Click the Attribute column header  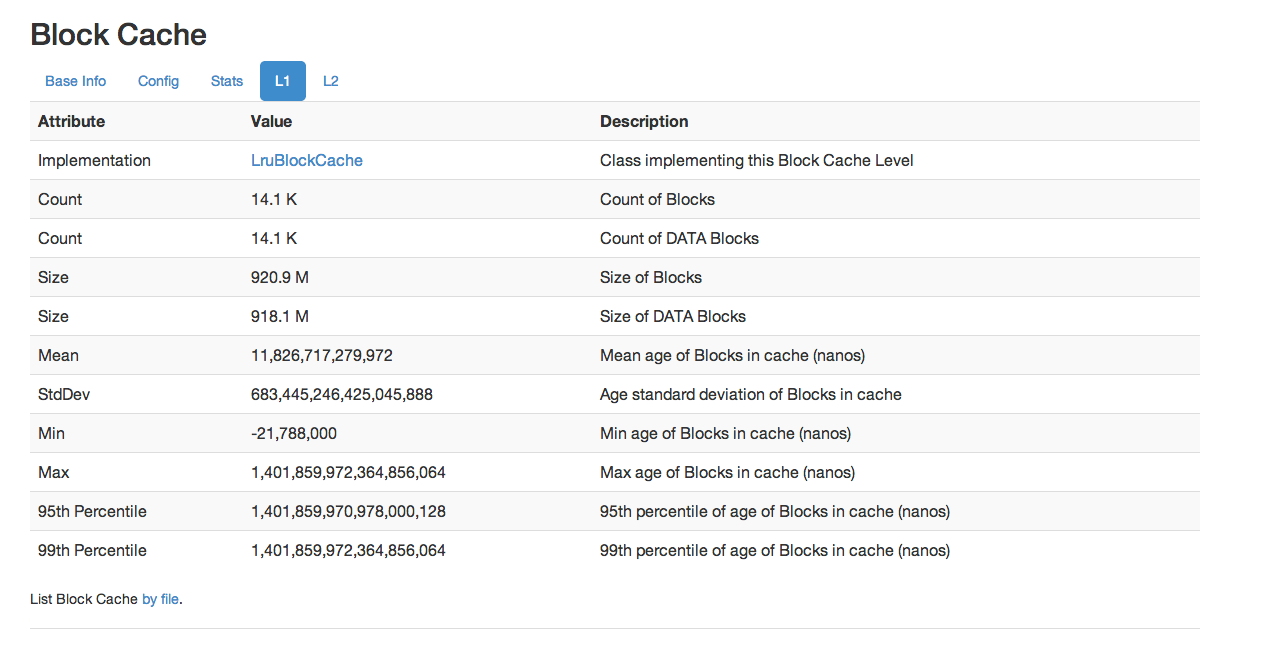tap(71, 121)
